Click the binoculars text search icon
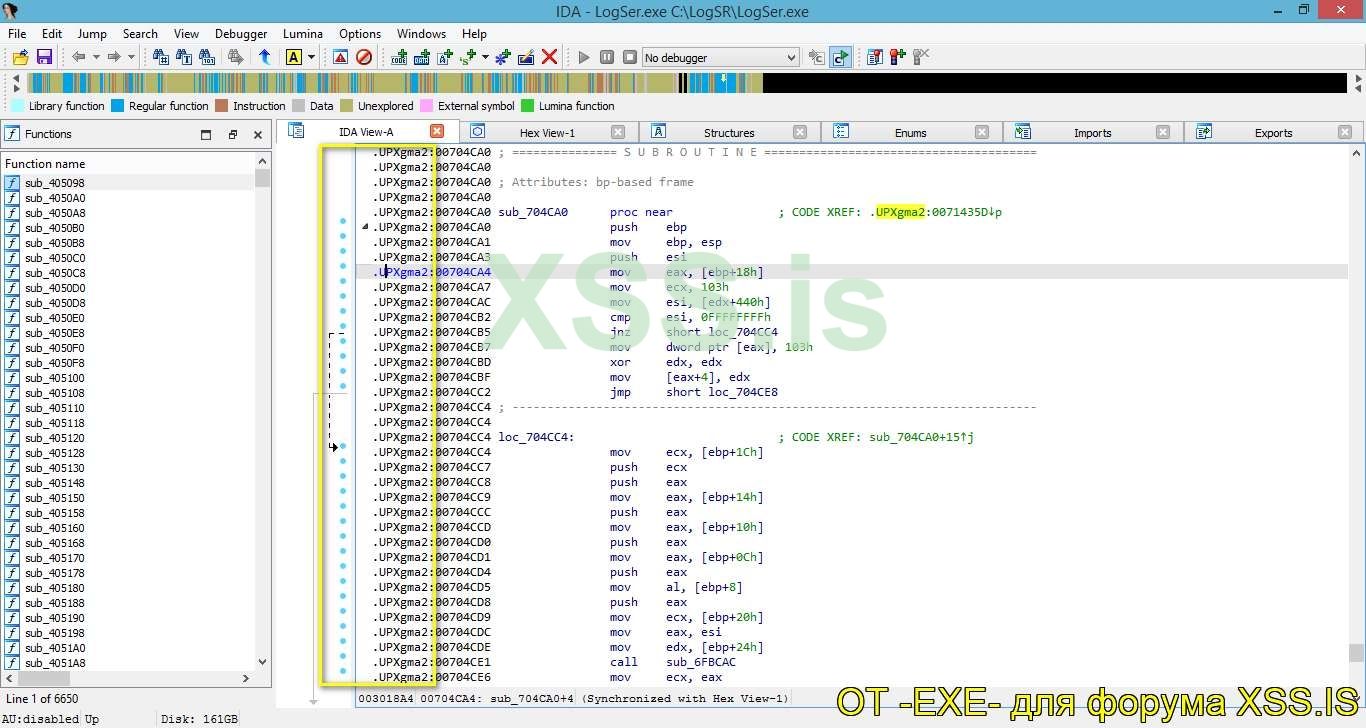This screenshot has width=1366, height=728. tap(184, 57)
